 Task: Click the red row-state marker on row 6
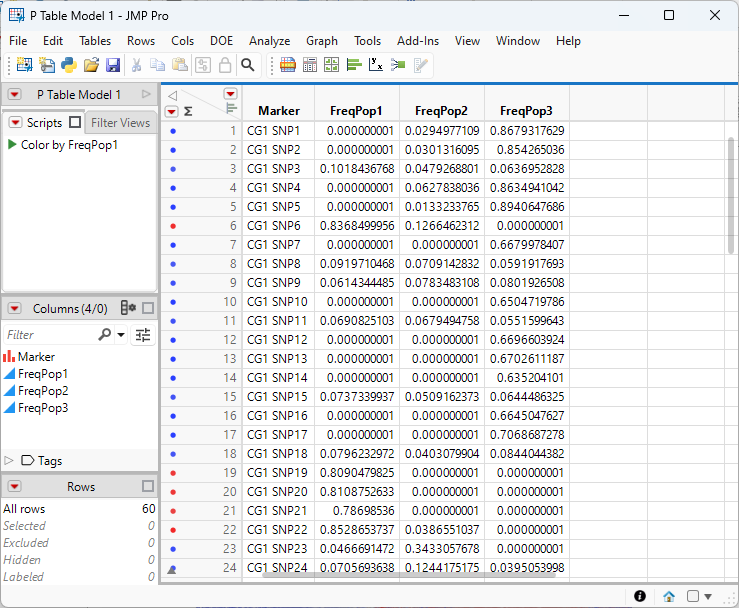point(173,226)
